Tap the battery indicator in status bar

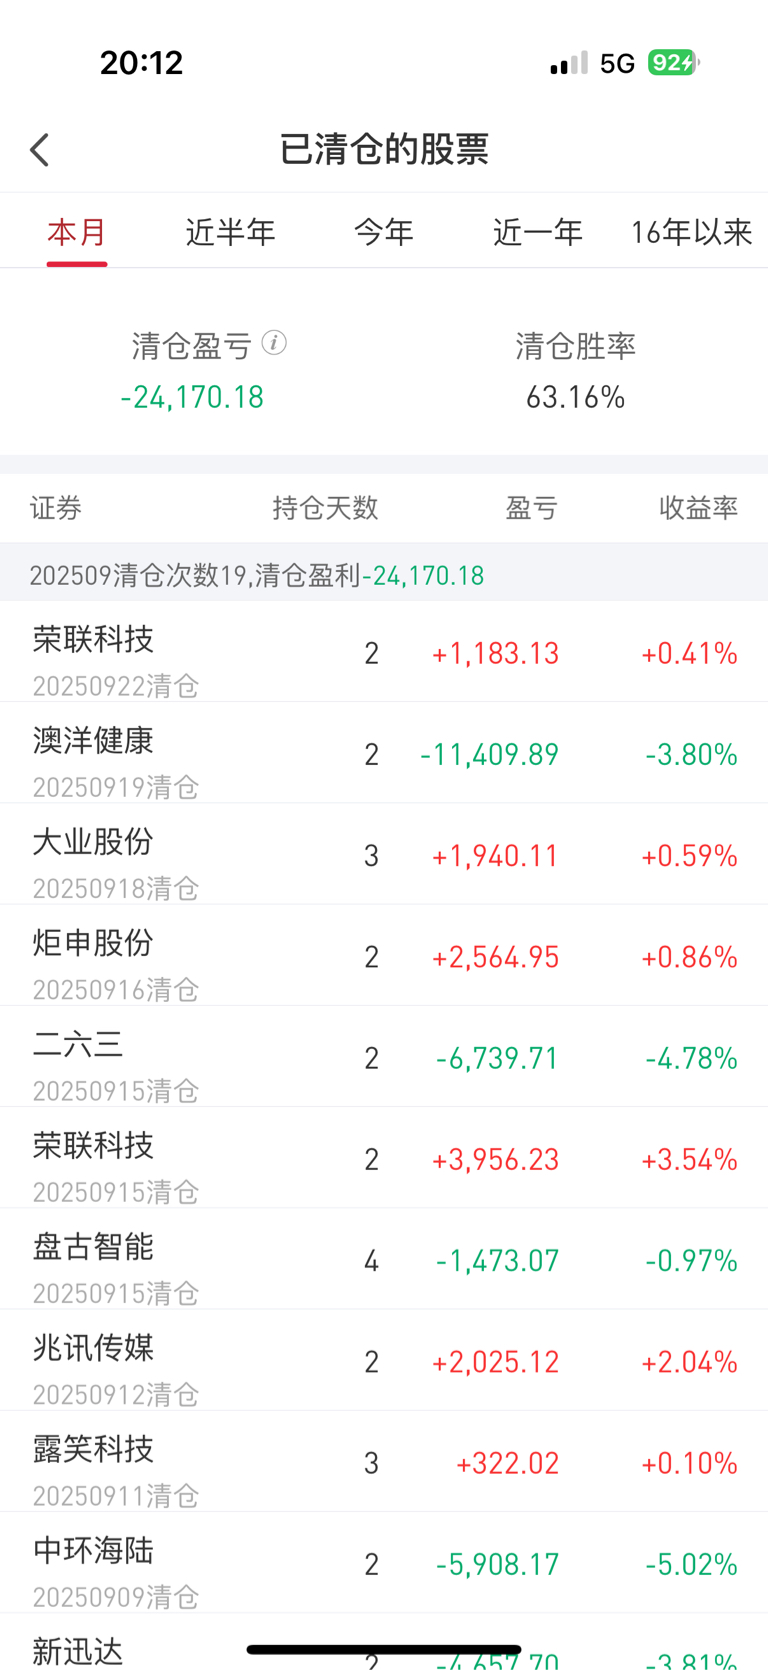[673, 63]
